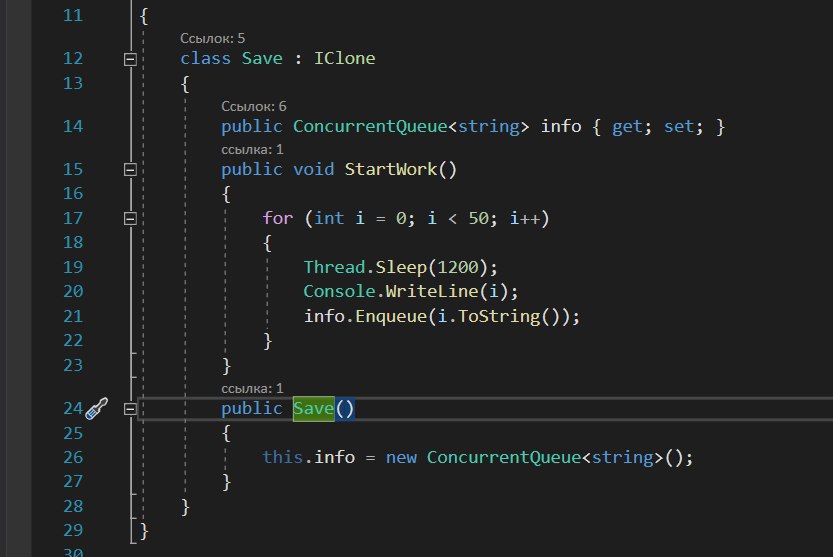
Task: Click Enqueue method on line 21
Action: (x=391, y=316)
